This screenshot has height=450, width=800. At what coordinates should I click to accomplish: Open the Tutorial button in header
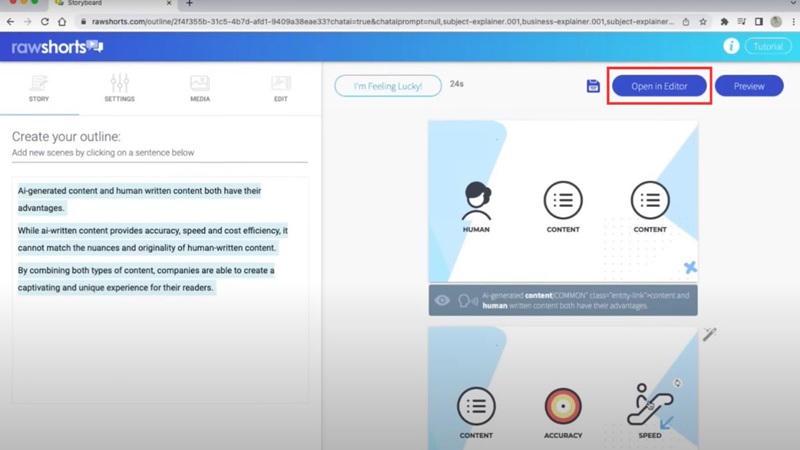(x=767, y=46)
